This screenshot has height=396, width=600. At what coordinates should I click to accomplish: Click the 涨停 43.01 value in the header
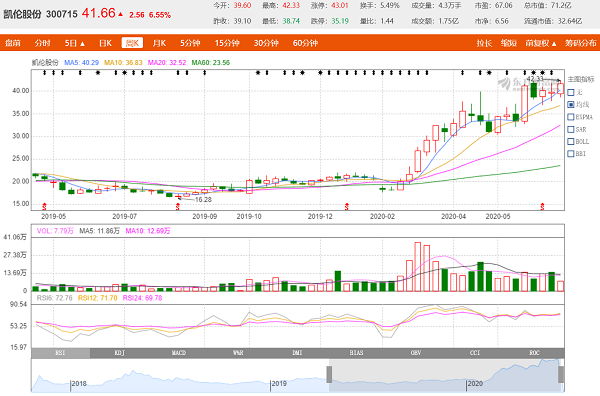click(x=340, y=5)
